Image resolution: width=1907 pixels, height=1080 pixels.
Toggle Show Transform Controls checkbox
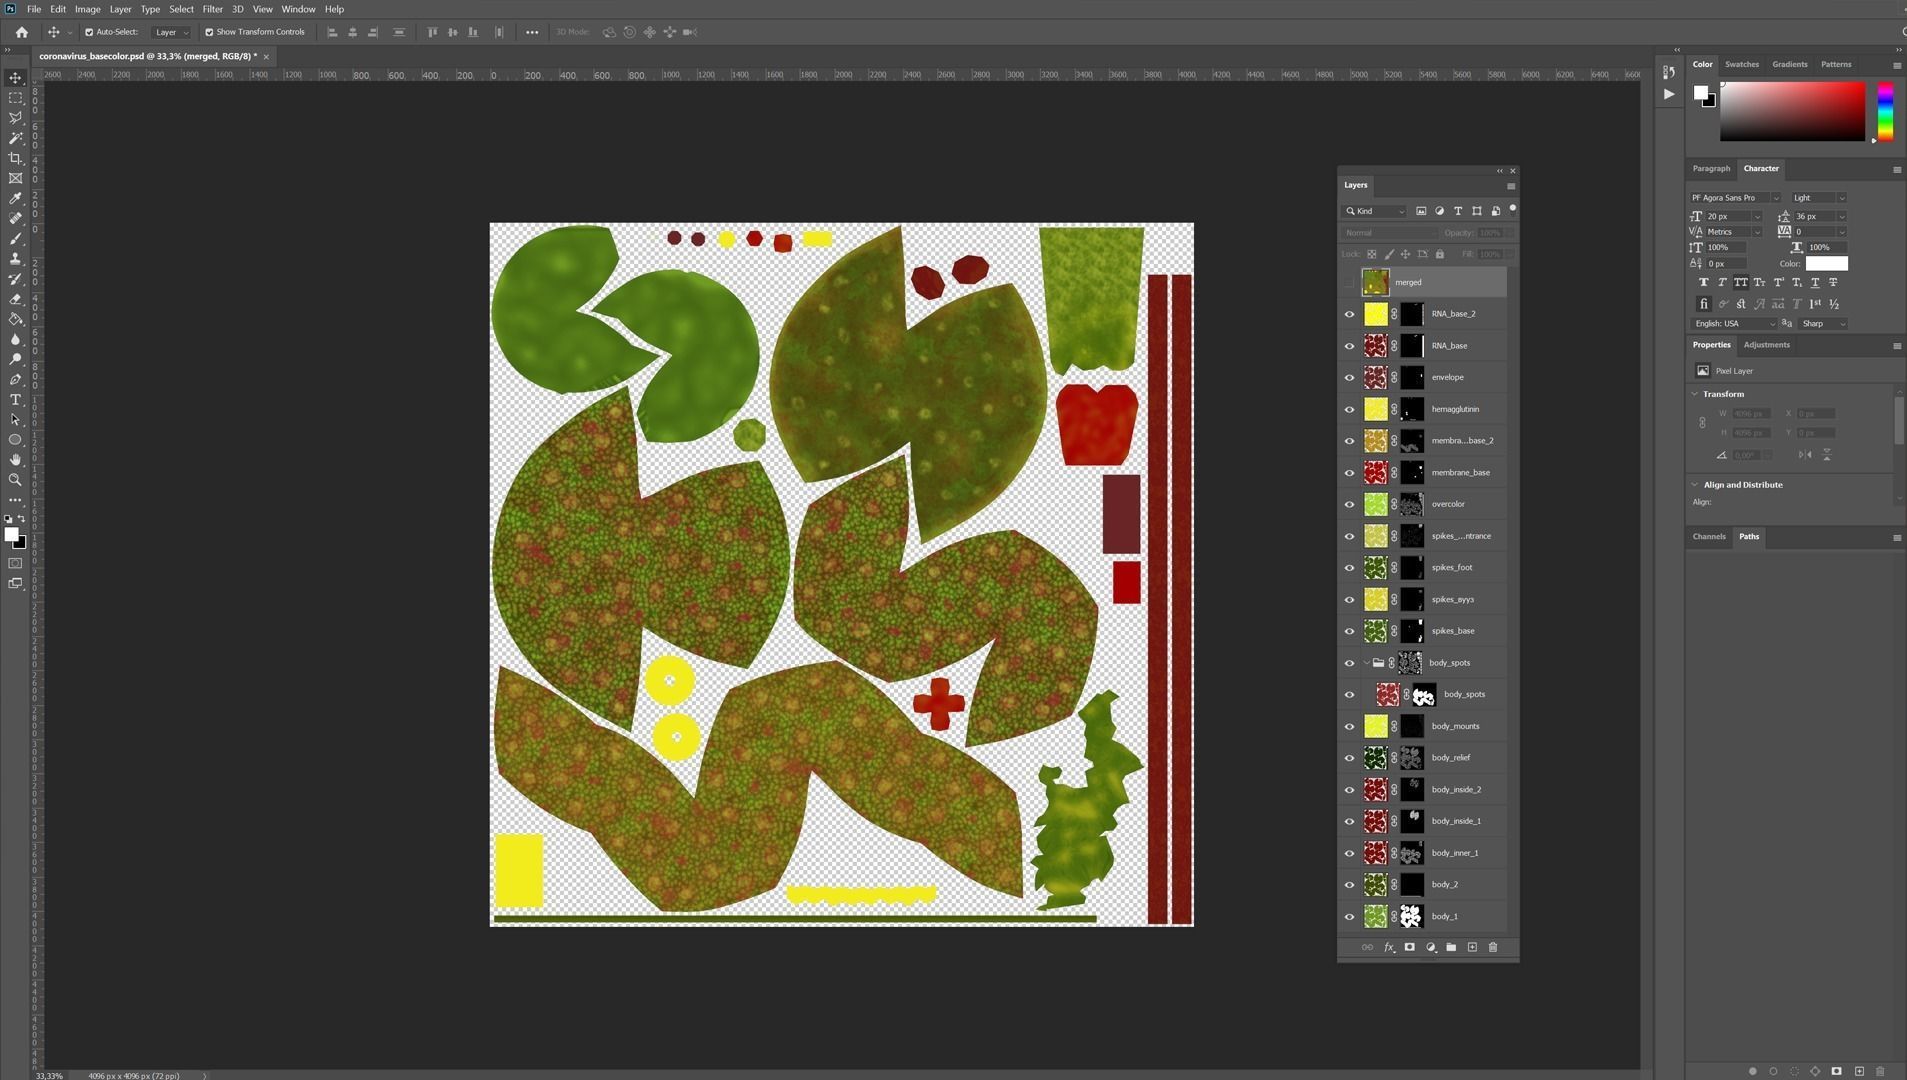click(x=209, y=32)
